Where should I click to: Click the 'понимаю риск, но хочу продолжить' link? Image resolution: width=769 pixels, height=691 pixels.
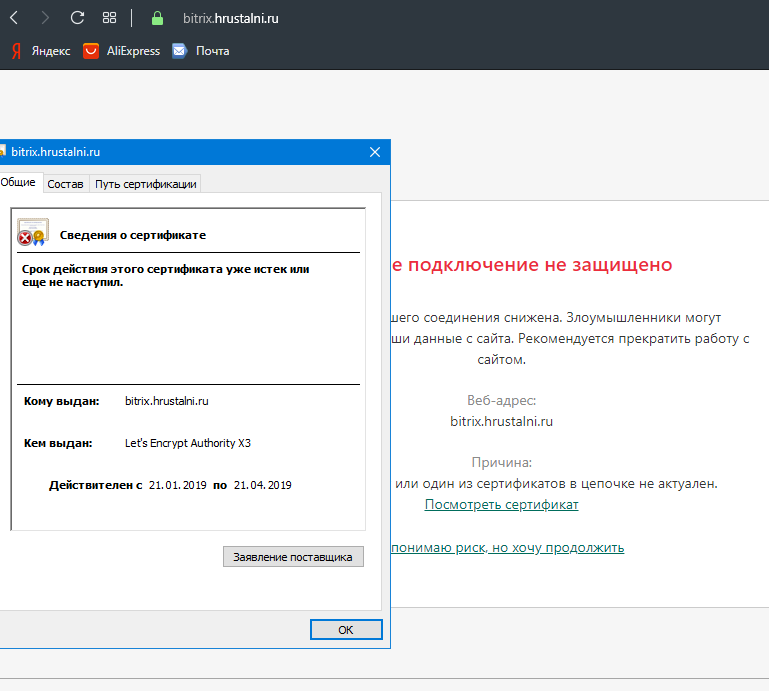click(508, 547)
